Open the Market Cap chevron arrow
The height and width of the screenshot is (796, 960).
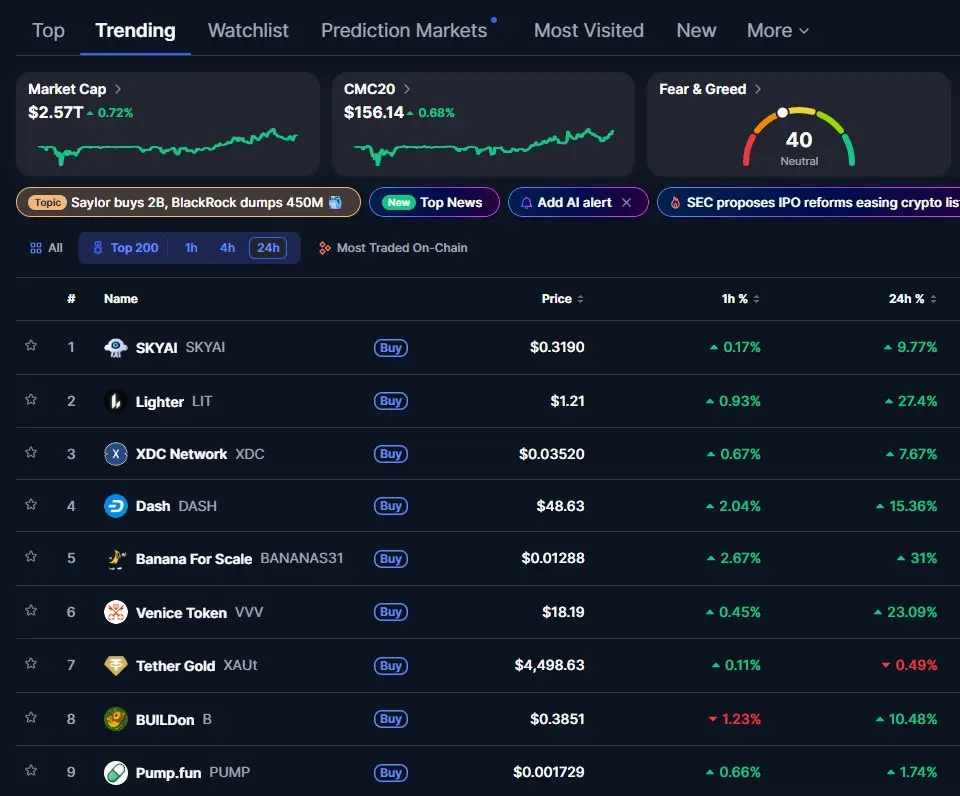click(x=118, y=89)
